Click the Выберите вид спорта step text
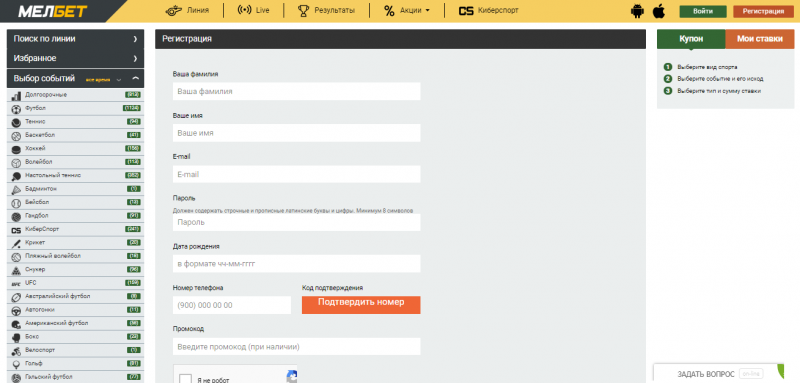 [707, 67]
